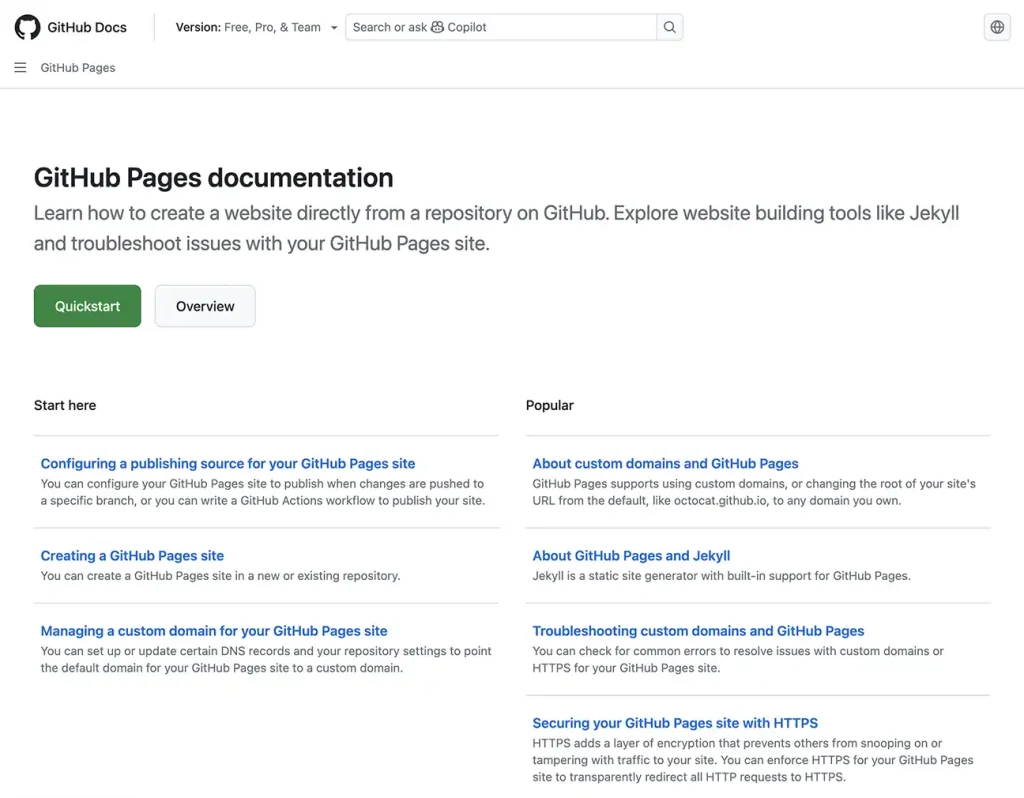Viewport: 1024px width, 798px height.
Task: Open Securing your GitHub Pages site with HTTPS
Action: click(x=674, y=722)
